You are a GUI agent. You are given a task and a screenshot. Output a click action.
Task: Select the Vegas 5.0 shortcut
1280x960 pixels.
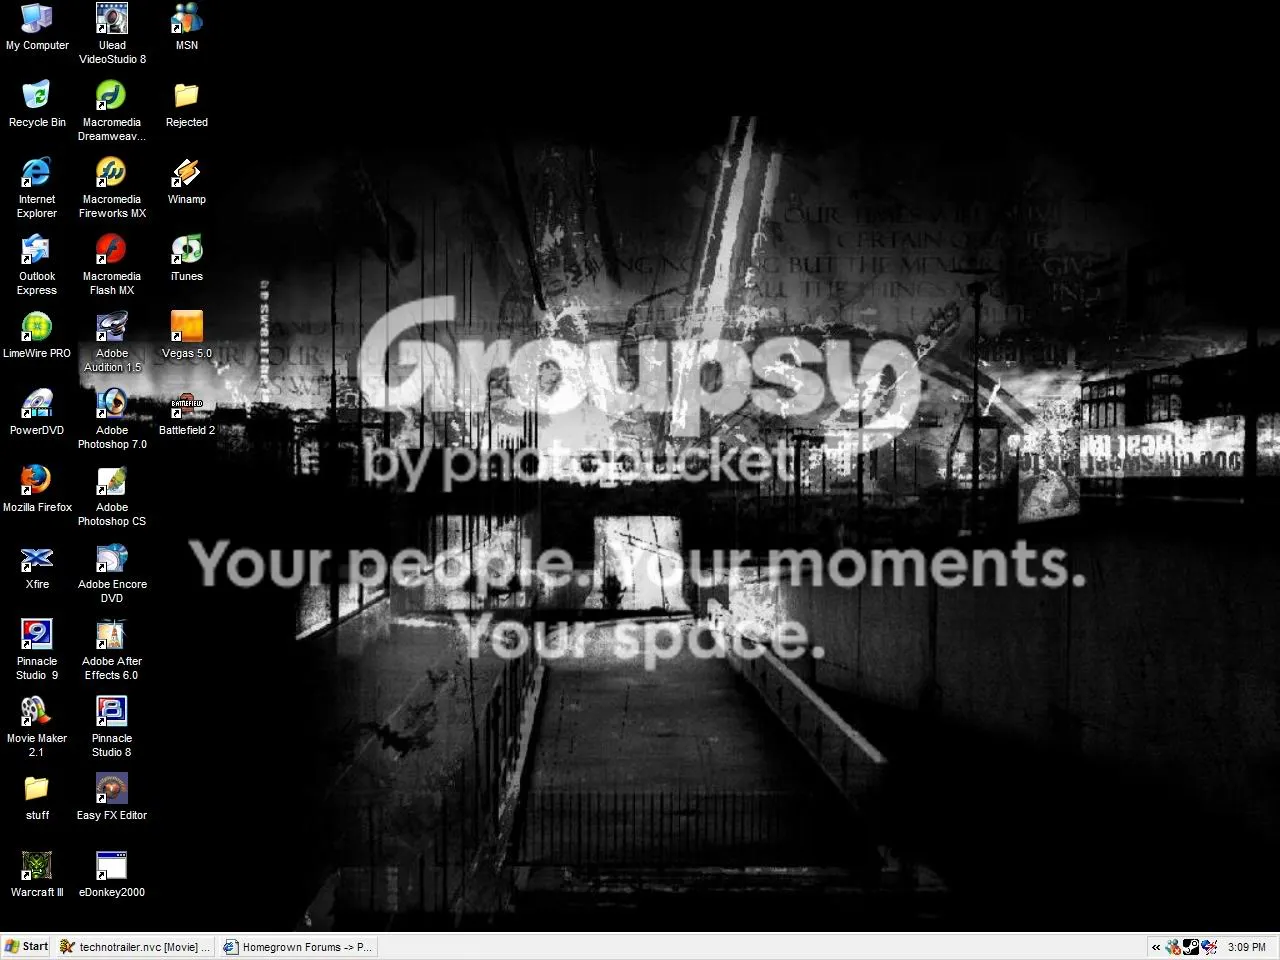click(x=187, y=335)
